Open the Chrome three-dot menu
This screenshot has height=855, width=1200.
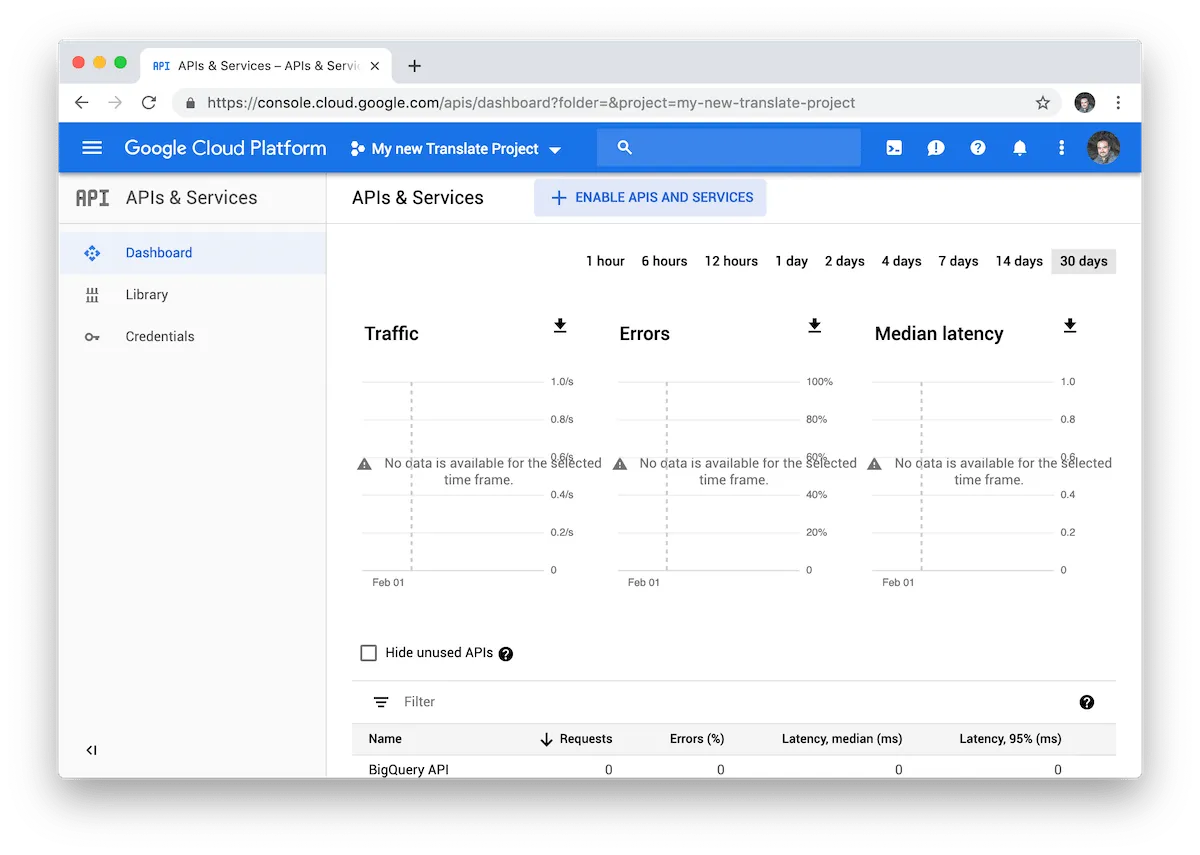point(1118,103)
